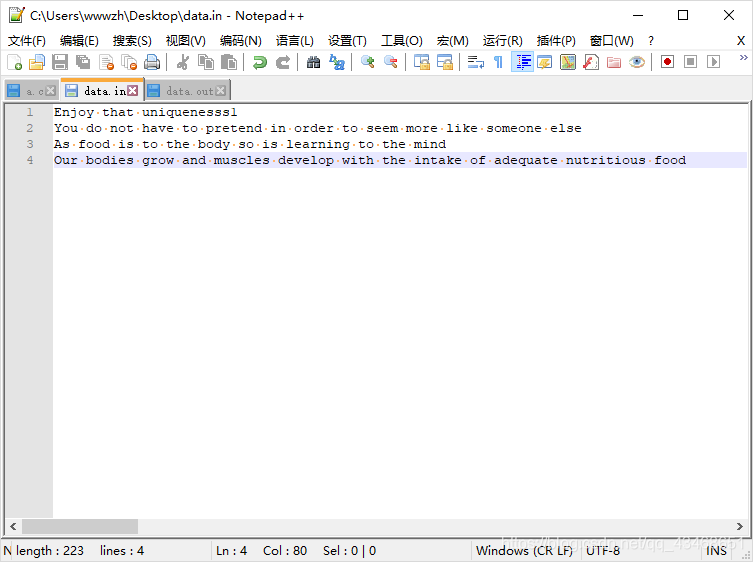Image resolution: width=753 pixels, height=562 pixels.
Task: Open the 运行(R) menu
Action: tap(502, 41)
